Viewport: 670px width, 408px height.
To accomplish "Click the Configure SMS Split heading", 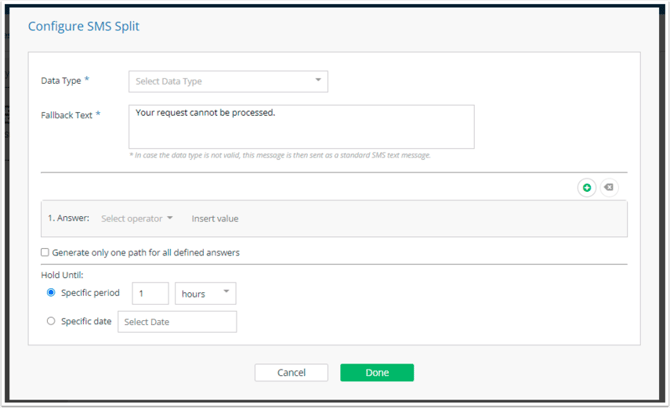I will pos(84,26).
